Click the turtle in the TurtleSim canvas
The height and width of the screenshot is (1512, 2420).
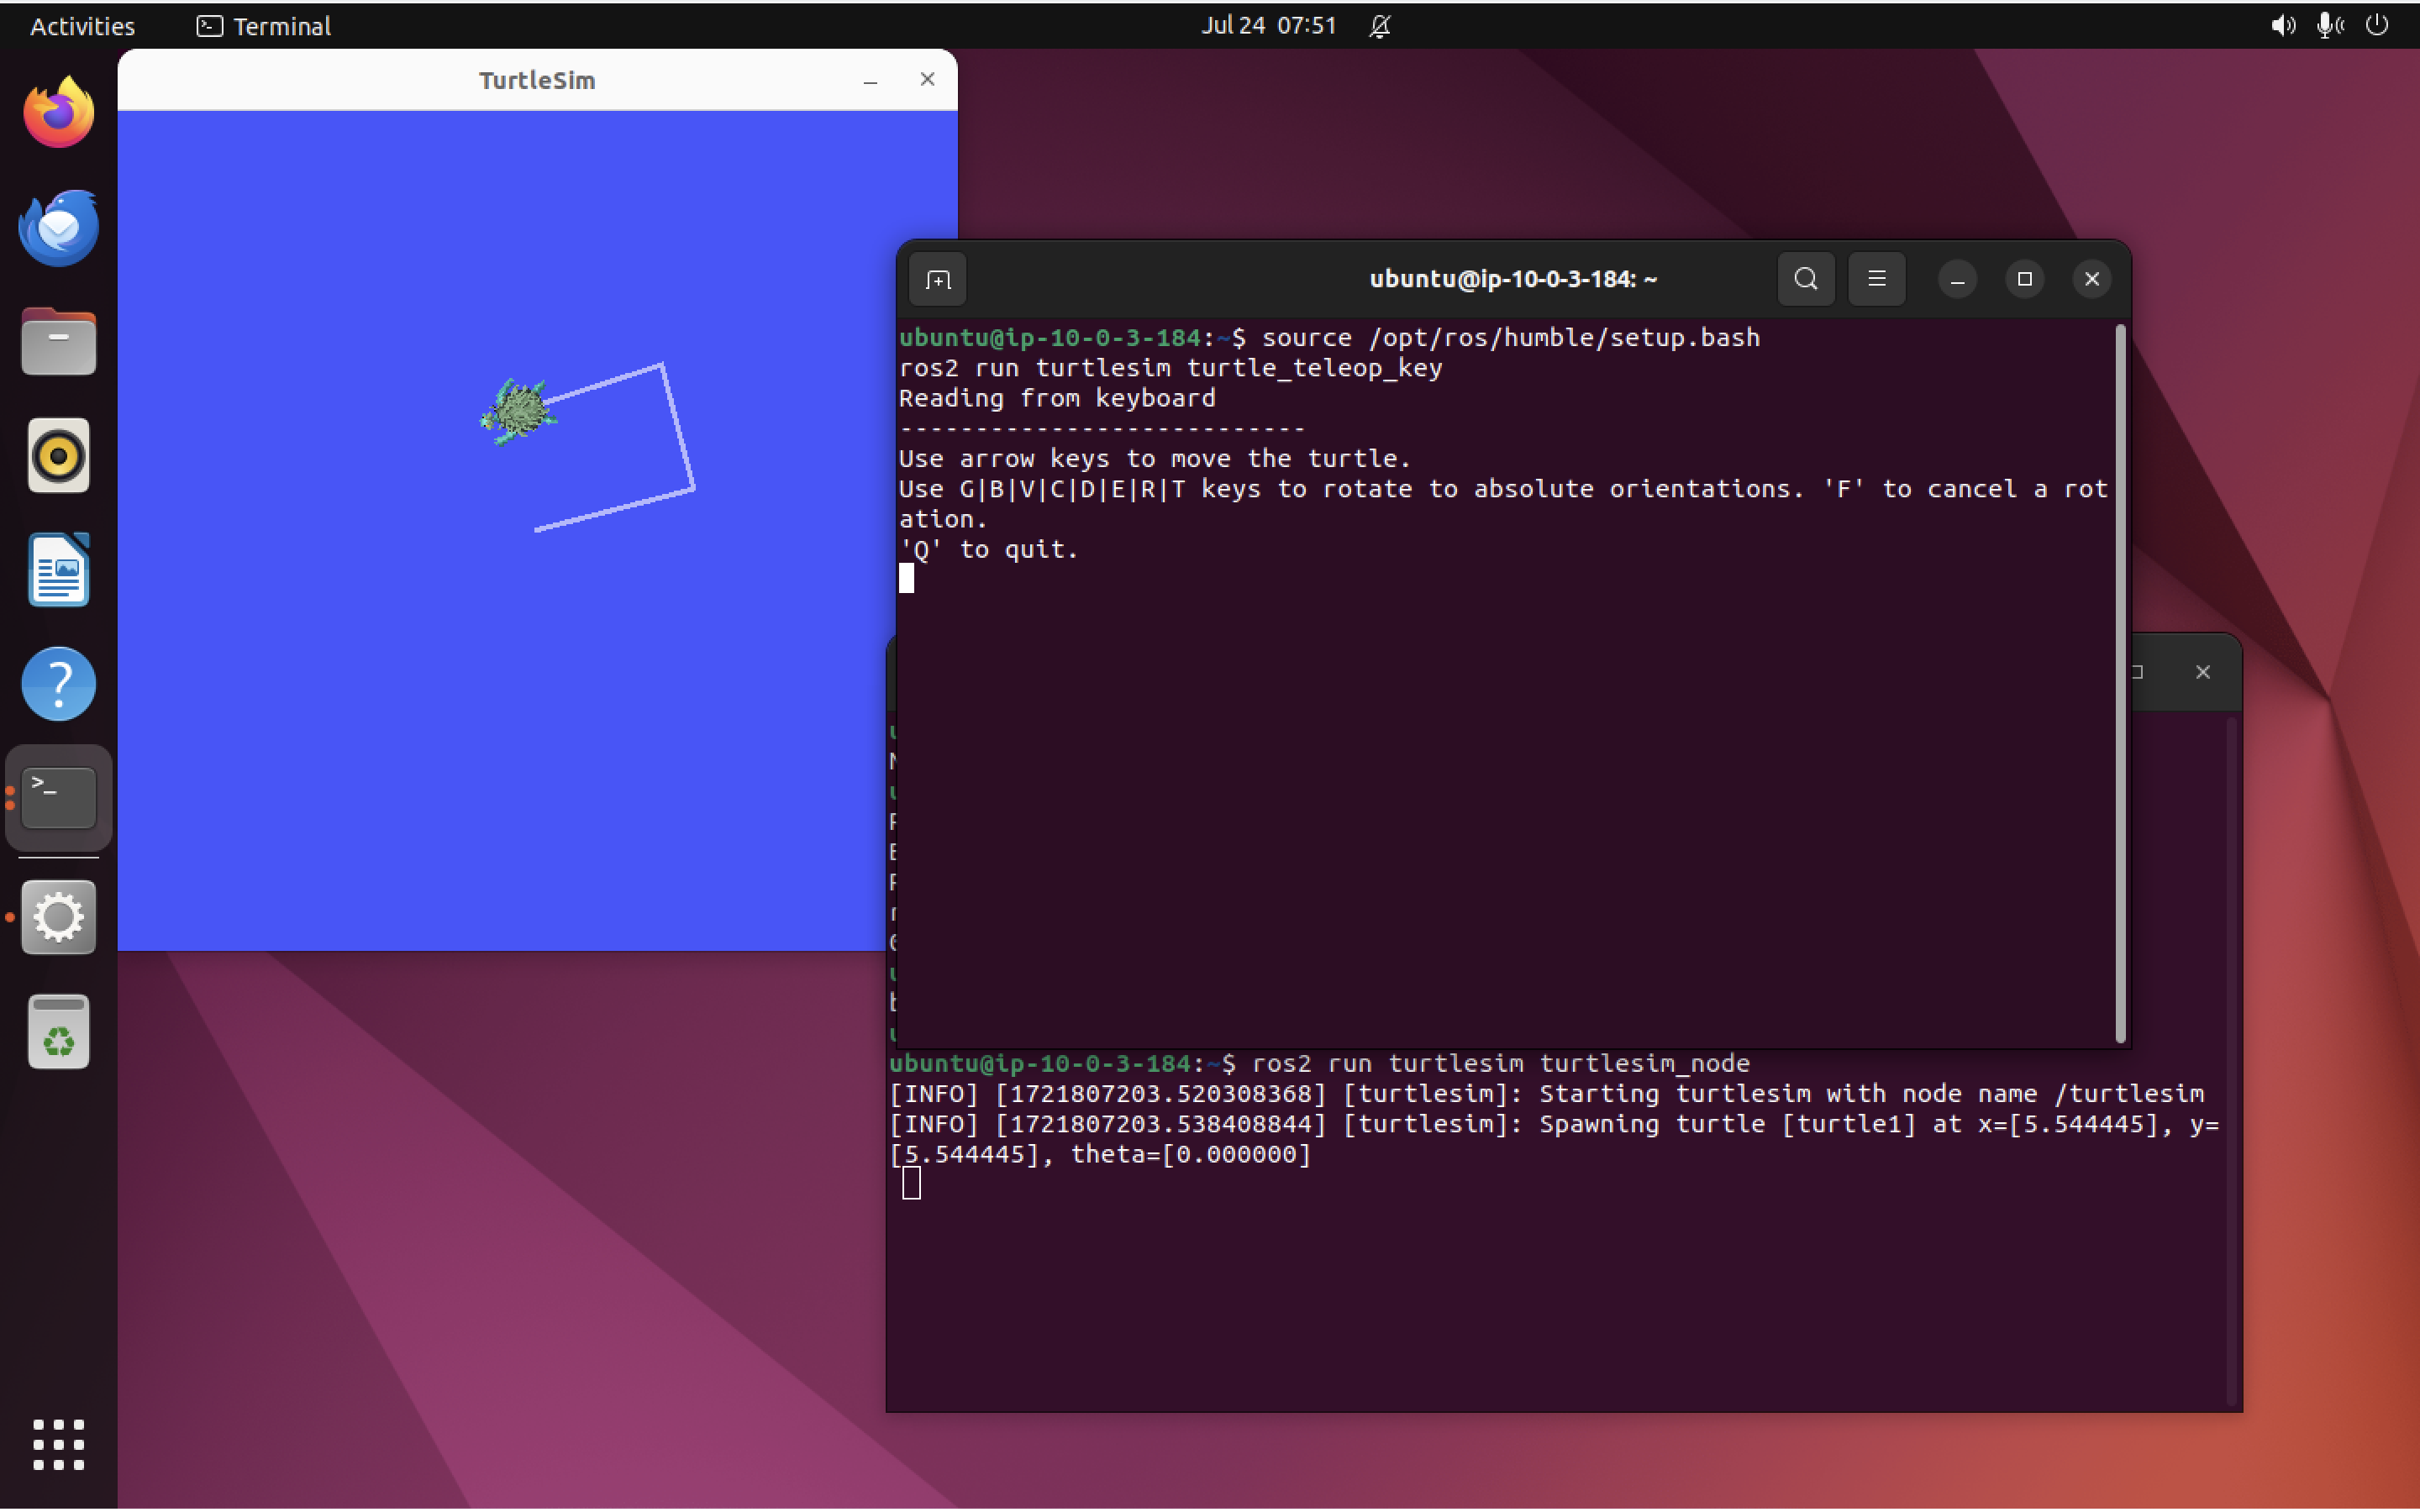point(519,410)
